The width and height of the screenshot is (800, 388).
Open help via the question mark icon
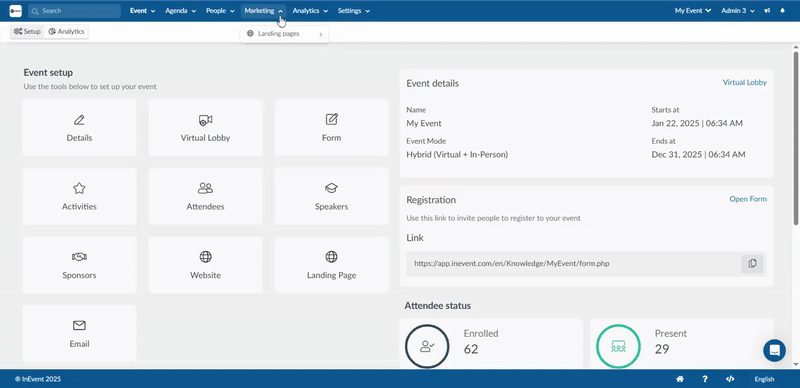pyautogui.click(x=705, y=379)
